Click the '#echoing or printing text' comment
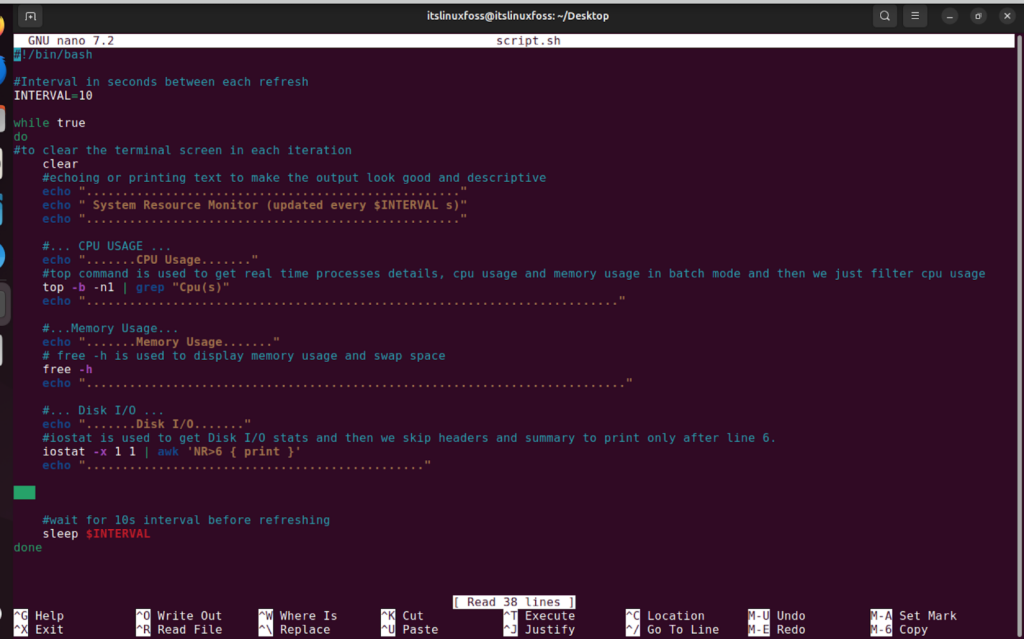1024x639 pixels. [294, 178]
